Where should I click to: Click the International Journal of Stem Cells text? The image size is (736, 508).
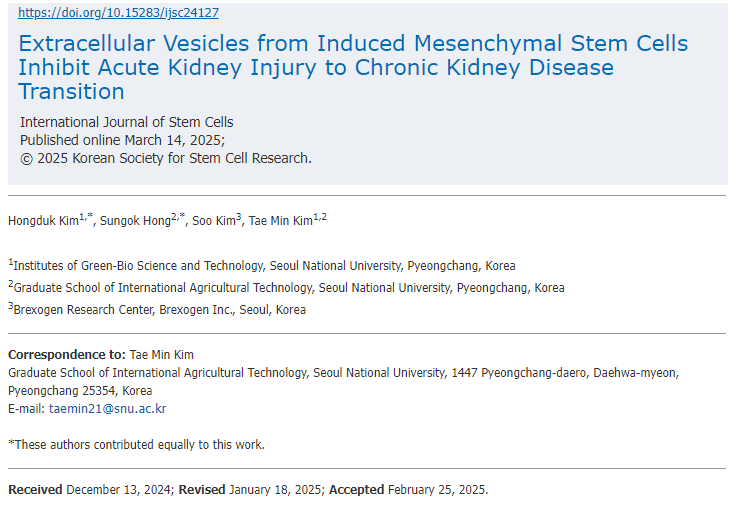pyautogui.click(x=126, y=122)
